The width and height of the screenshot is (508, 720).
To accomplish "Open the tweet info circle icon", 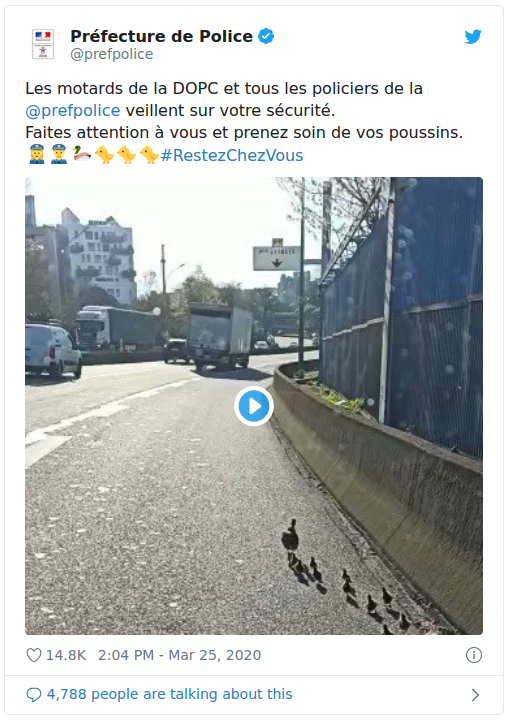I will (474, 655).
